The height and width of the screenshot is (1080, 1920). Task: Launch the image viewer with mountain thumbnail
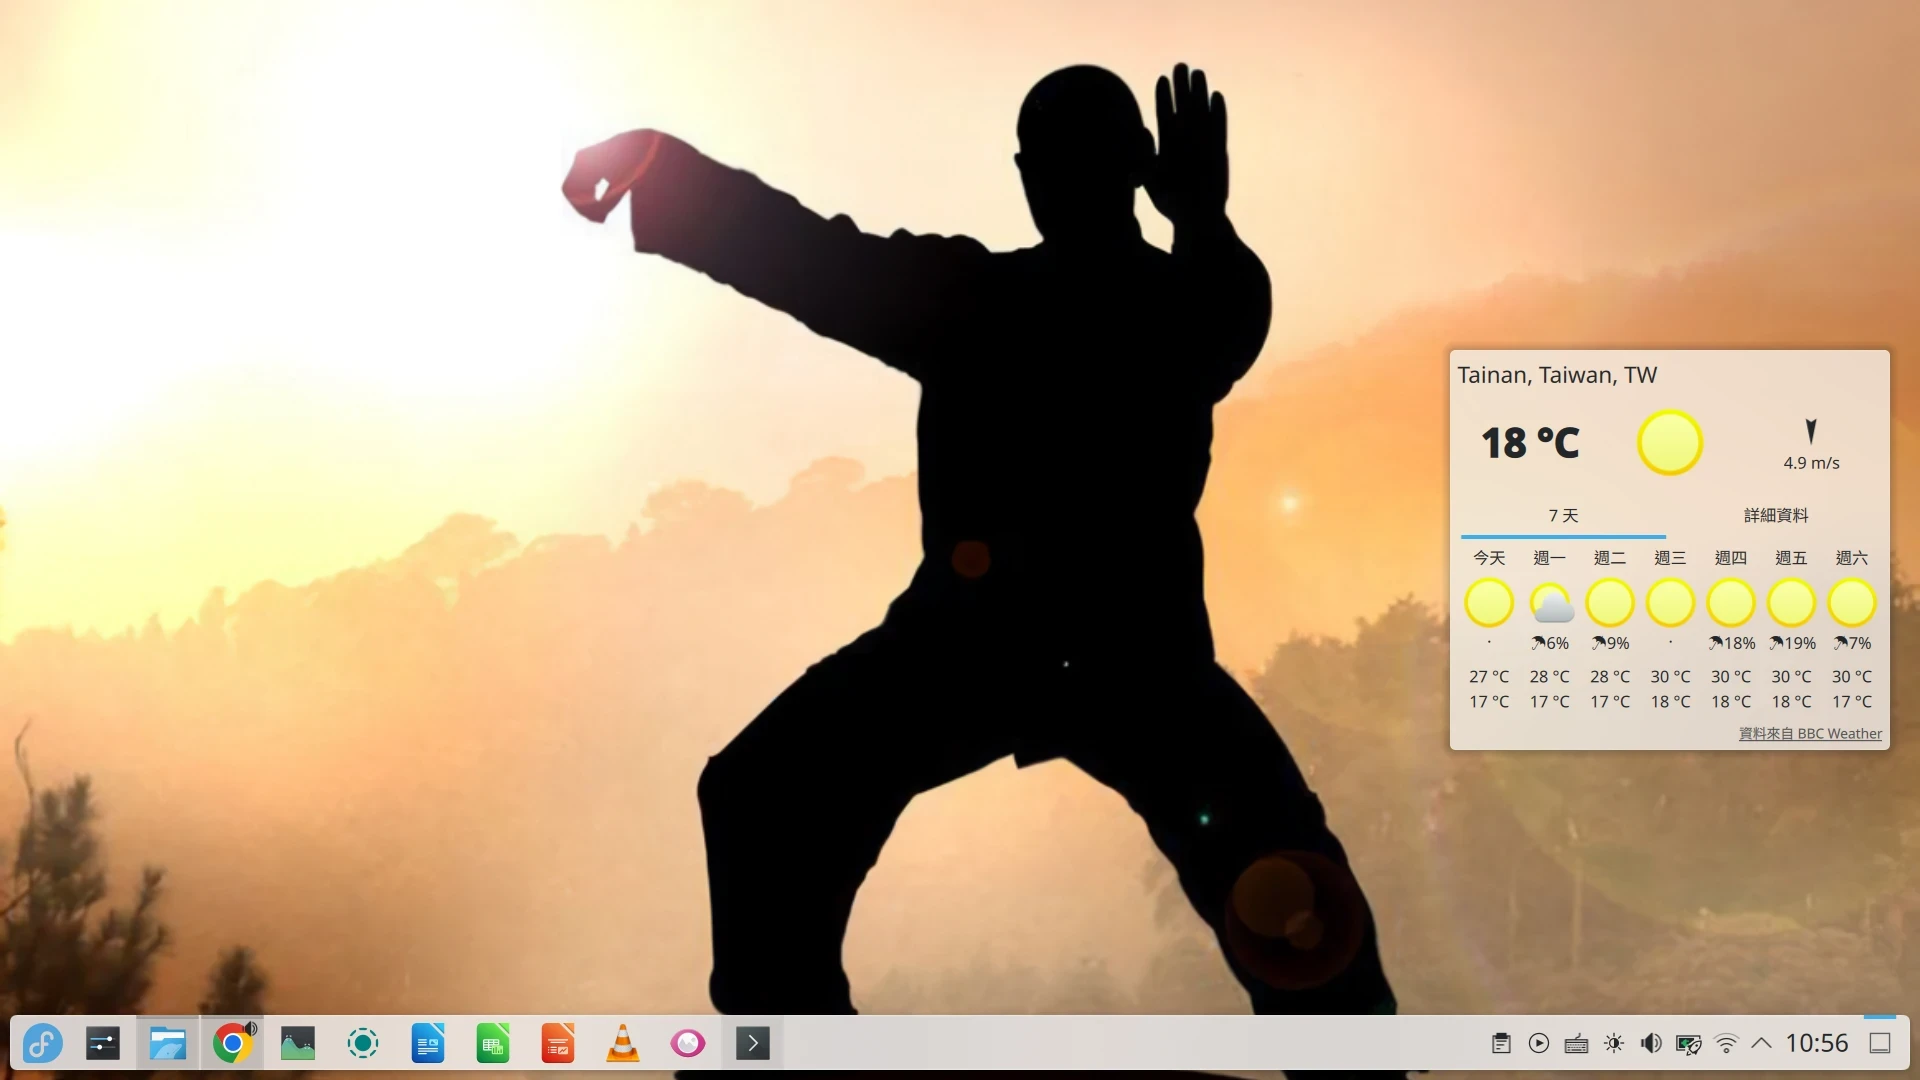tap(297, 1043)
